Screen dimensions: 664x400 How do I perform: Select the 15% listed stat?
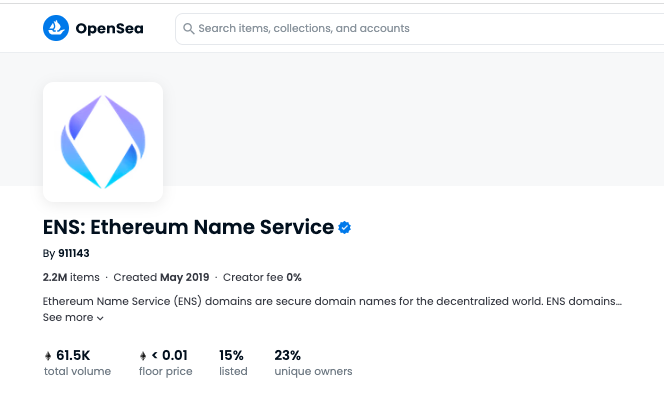click(233, 363)
